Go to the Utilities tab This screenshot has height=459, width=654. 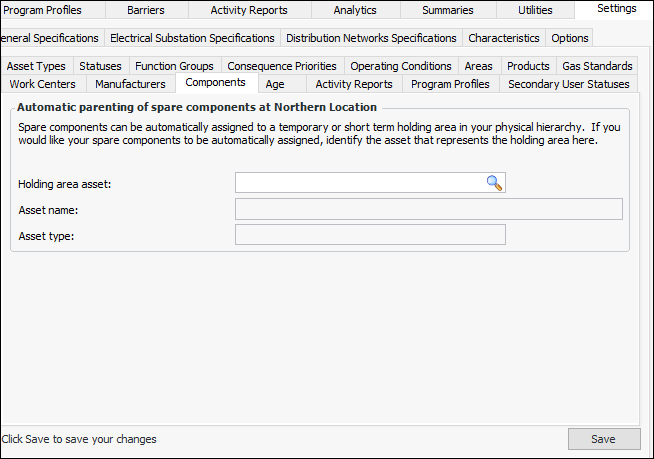535,10
